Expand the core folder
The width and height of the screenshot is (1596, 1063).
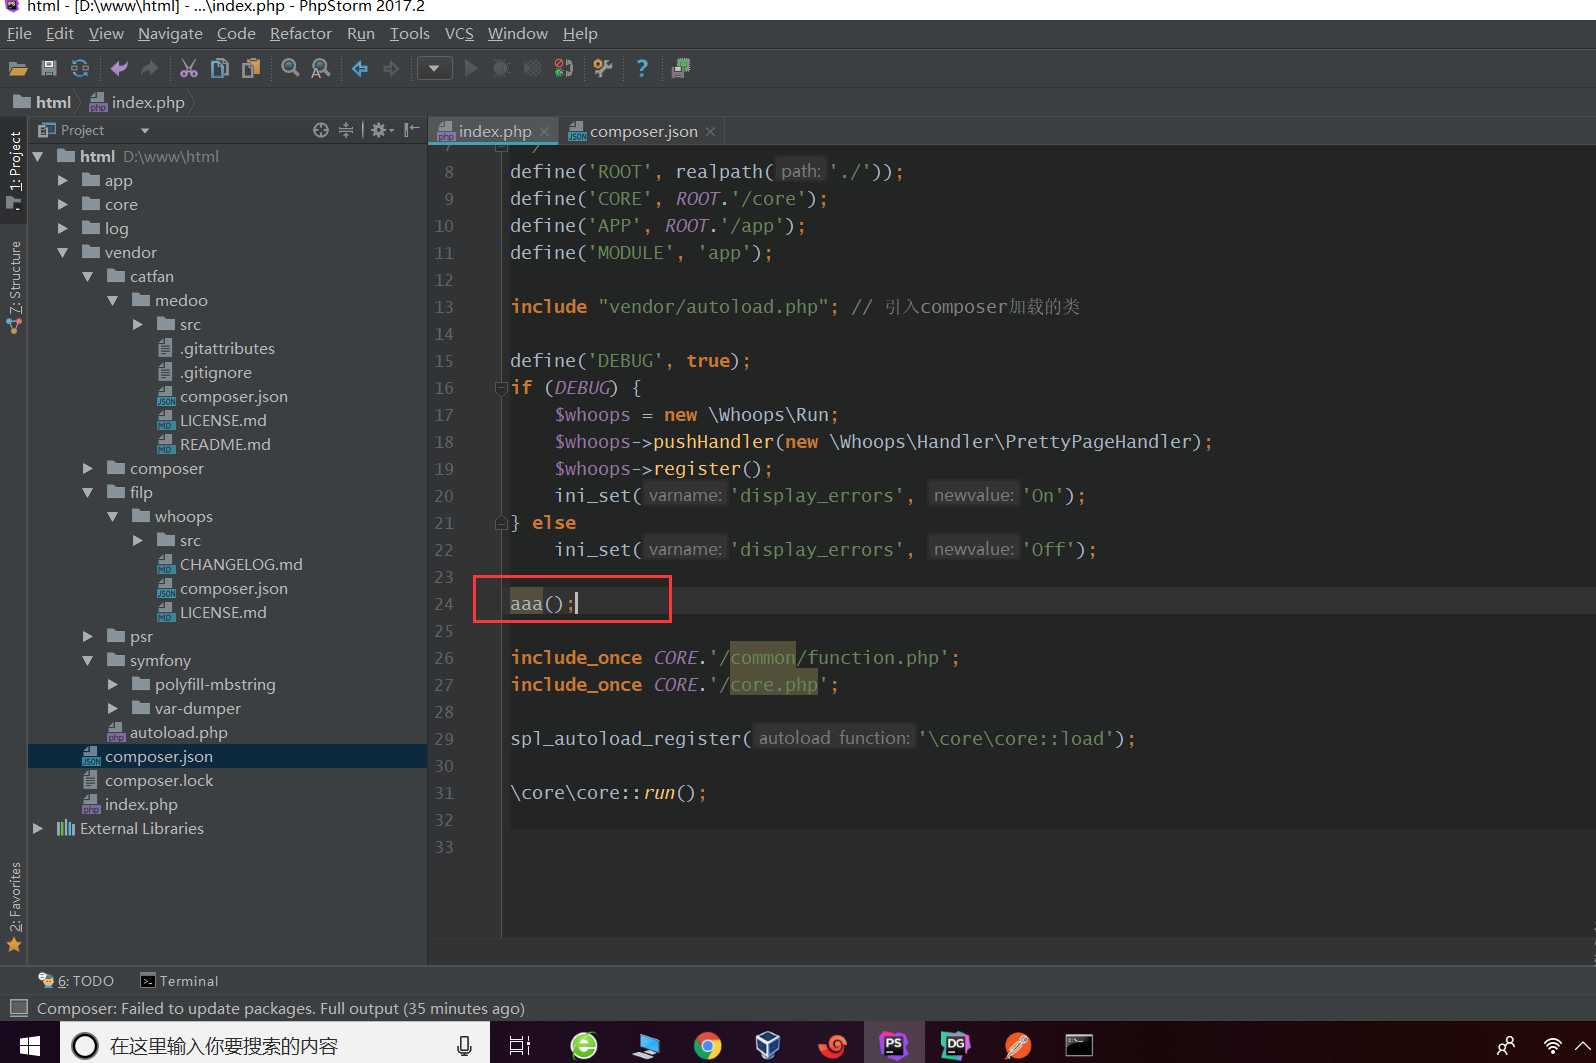coord(63,204)
